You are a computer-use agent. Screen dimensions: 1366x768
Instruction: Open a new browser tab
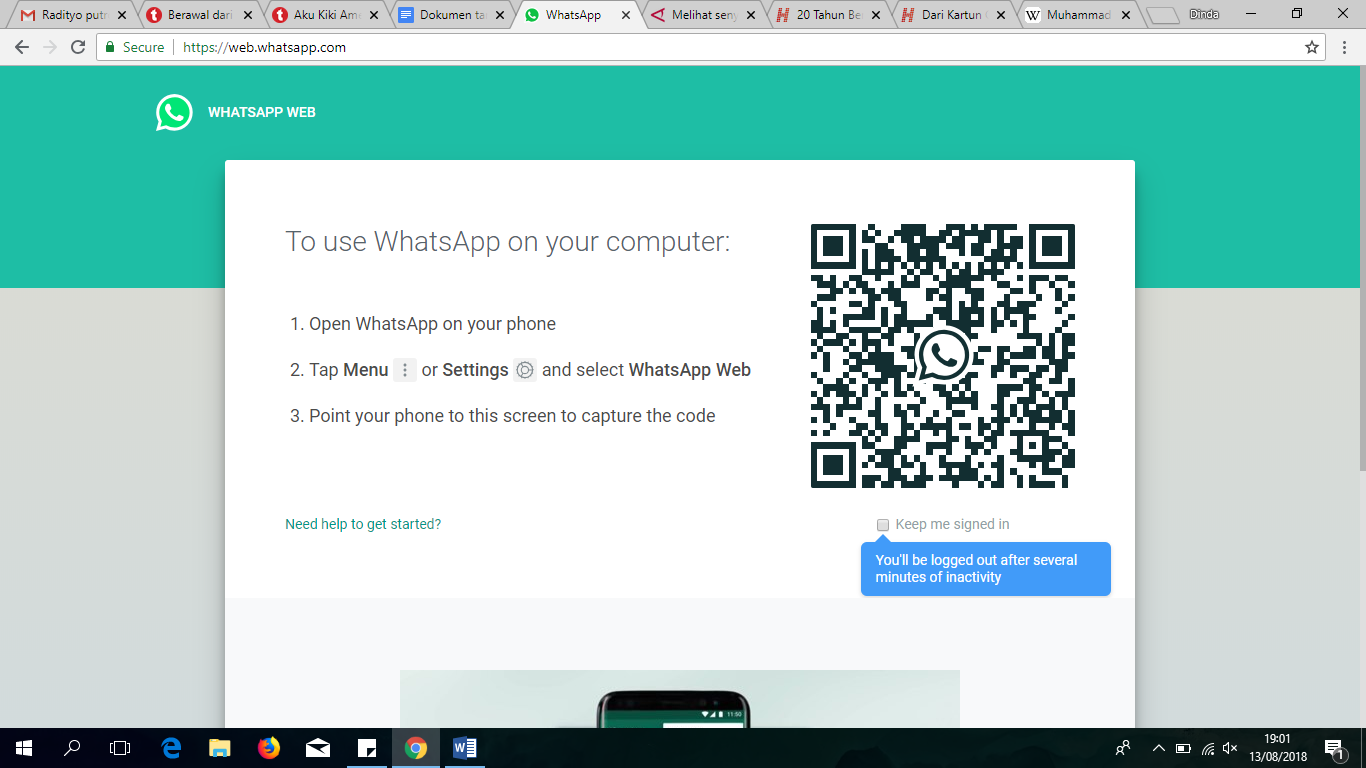coord(1162,16)
